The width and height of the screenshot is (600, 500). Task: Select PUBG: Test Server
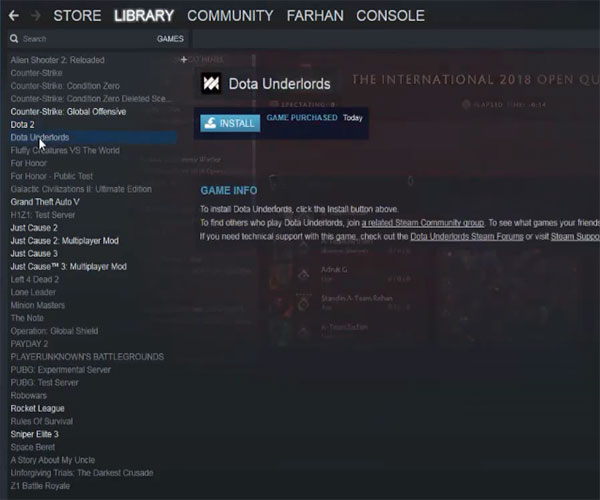[x=44, y=383]
